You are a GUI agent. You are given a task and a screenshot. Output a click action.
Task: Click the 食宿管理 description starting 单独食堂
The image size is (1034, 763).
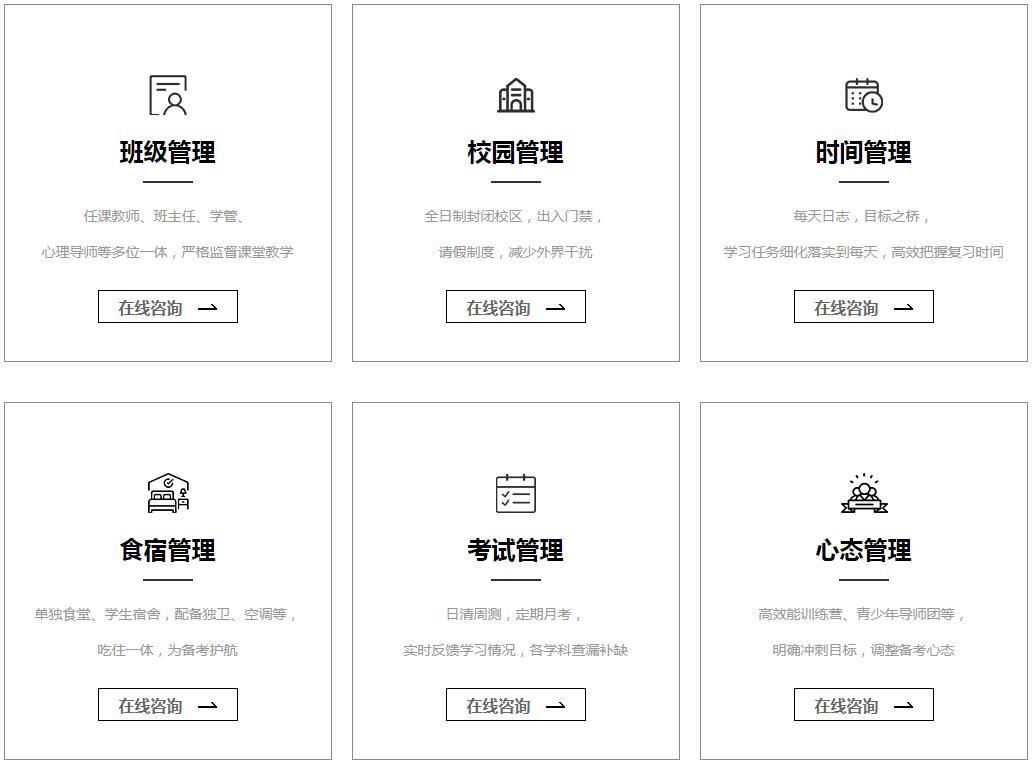pos(167,614)
